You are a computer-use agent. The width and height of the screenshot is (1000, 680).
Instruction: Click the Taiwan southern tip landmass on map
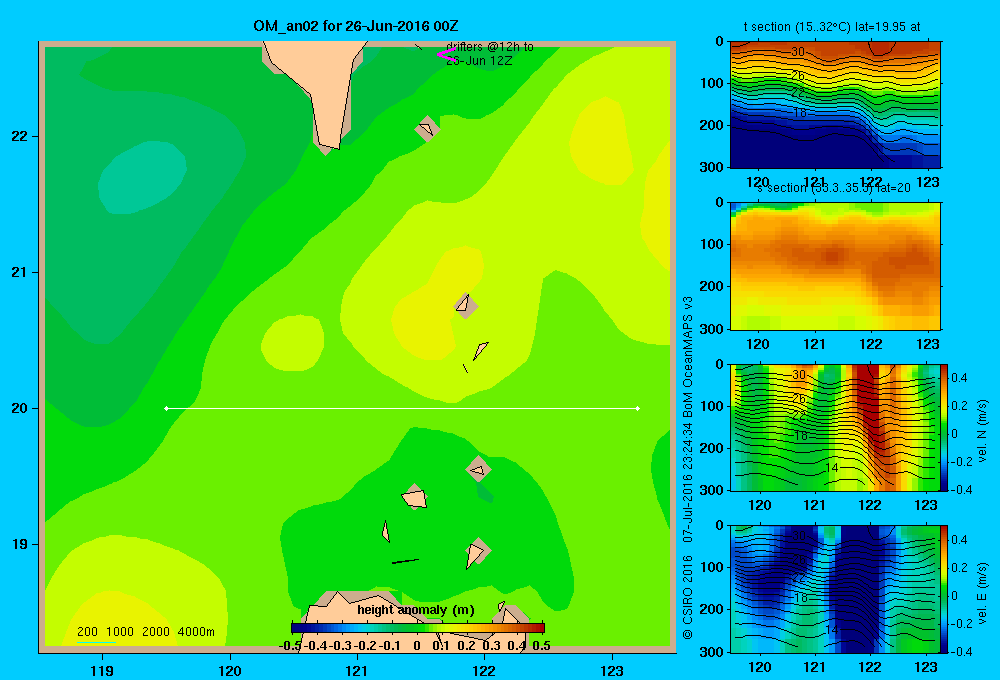(x=325, y=89)
